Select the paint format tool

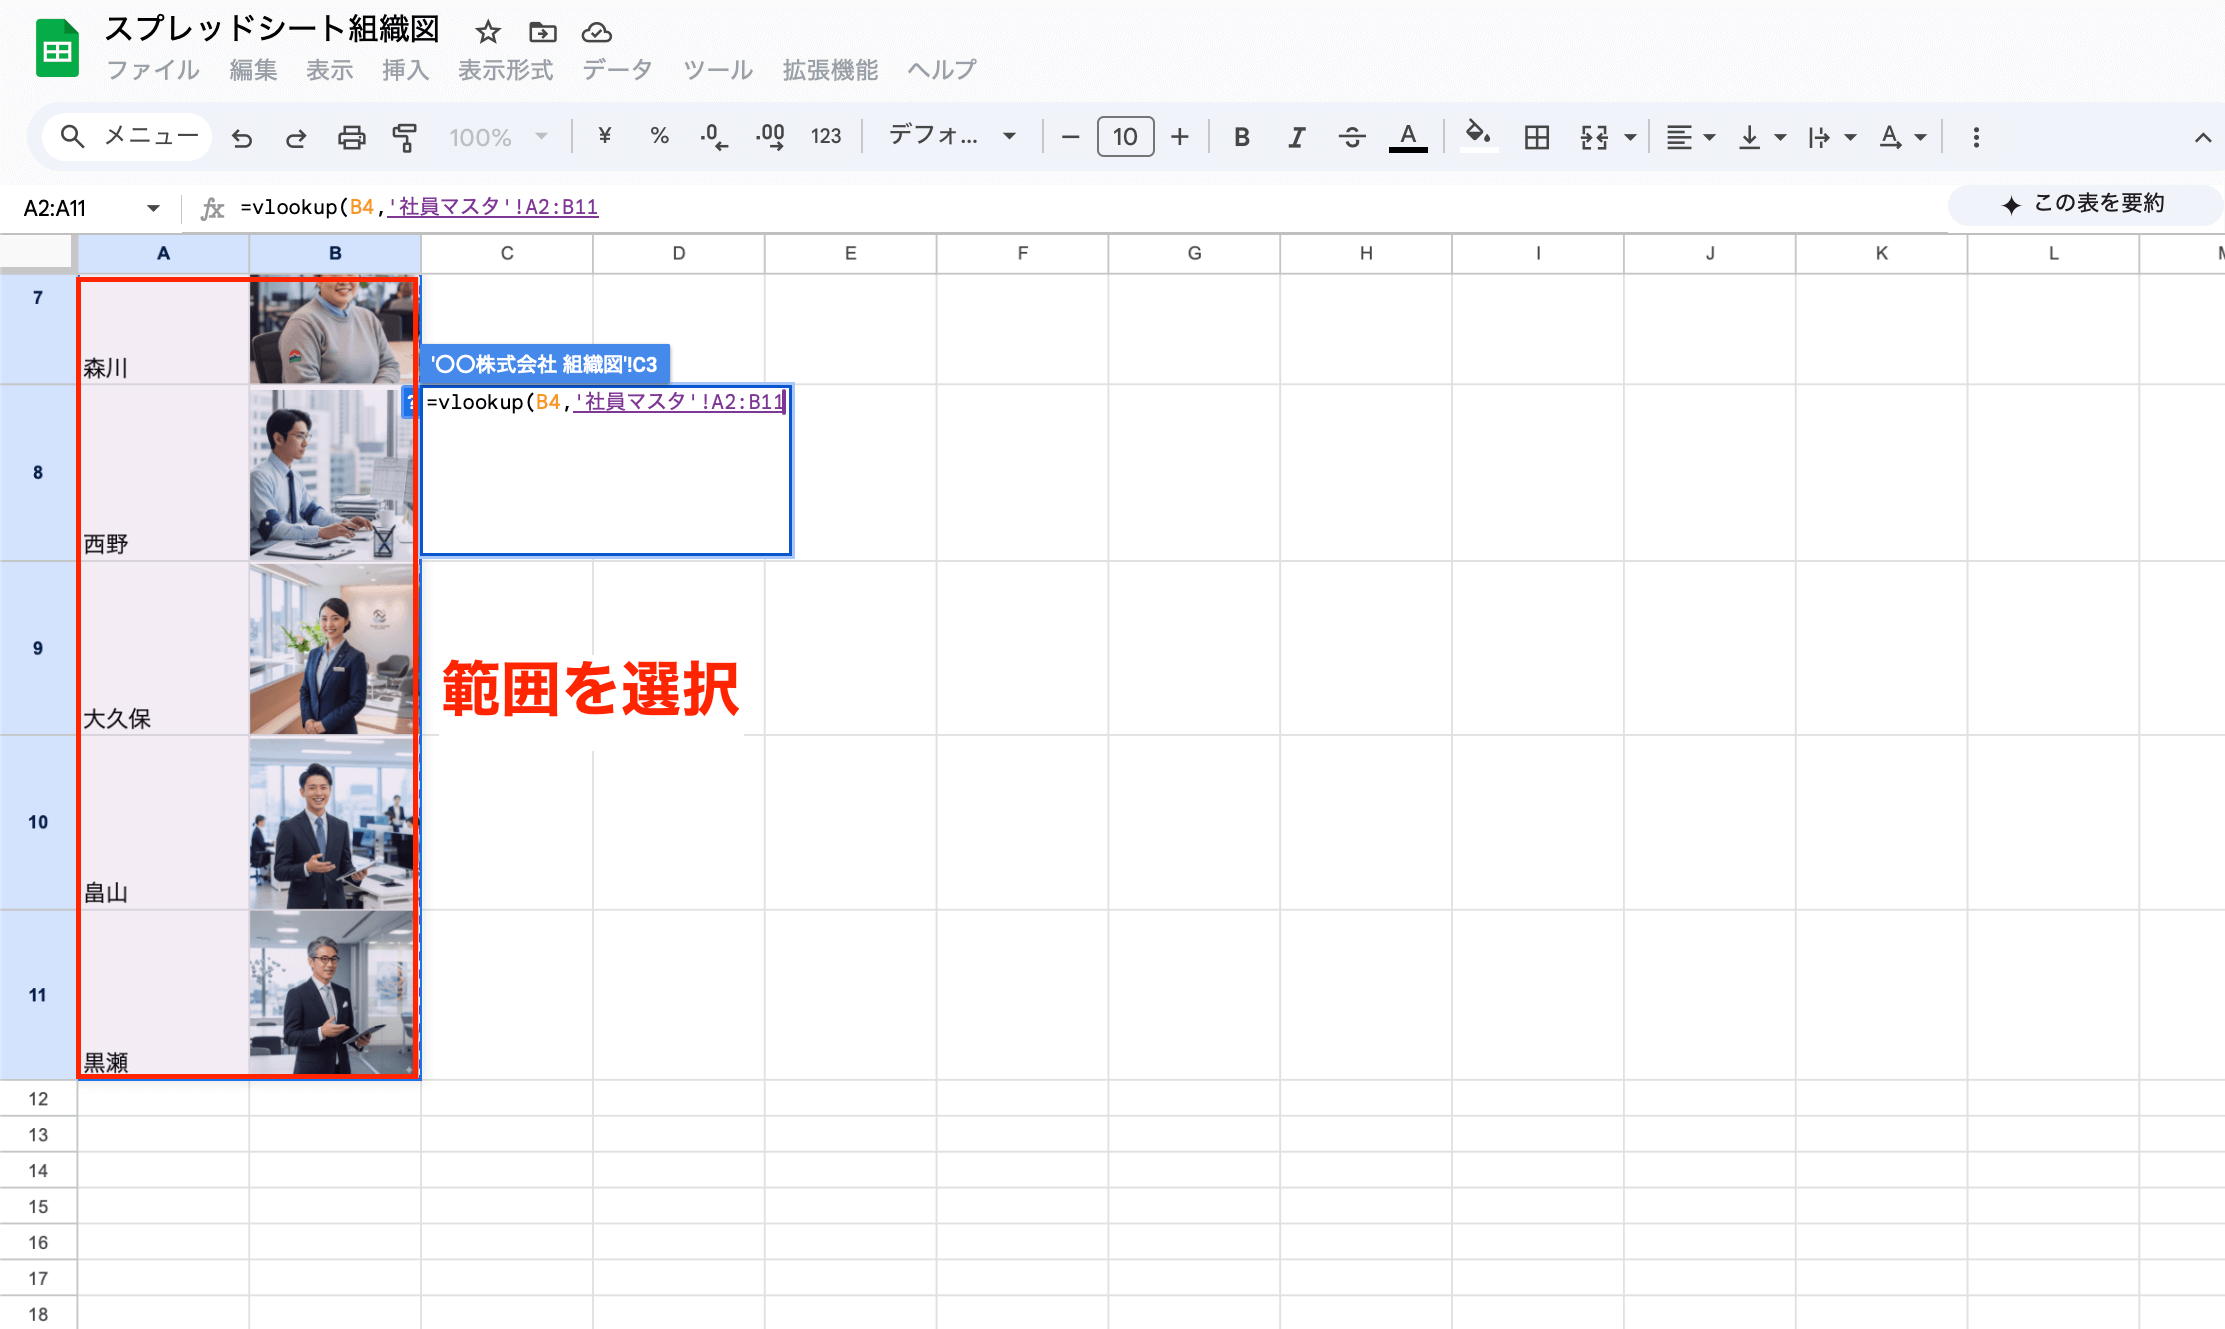406,137
